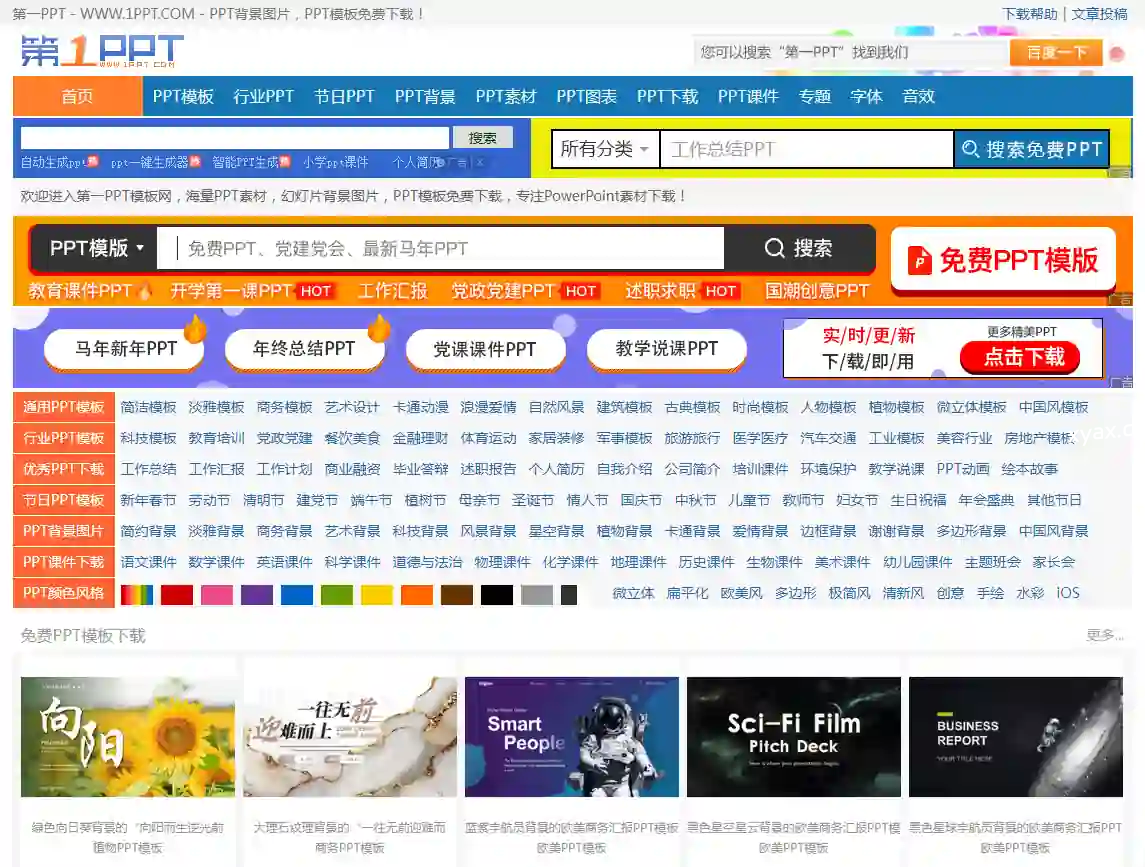1145x867 pixels.
Task: Click the red 点击下载 button
Action: [1019, 357]
